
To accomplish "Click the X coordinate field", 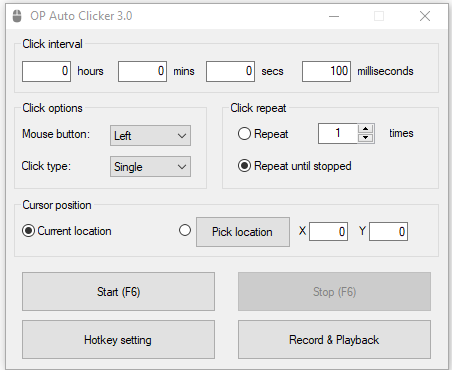I will (328, 232).
